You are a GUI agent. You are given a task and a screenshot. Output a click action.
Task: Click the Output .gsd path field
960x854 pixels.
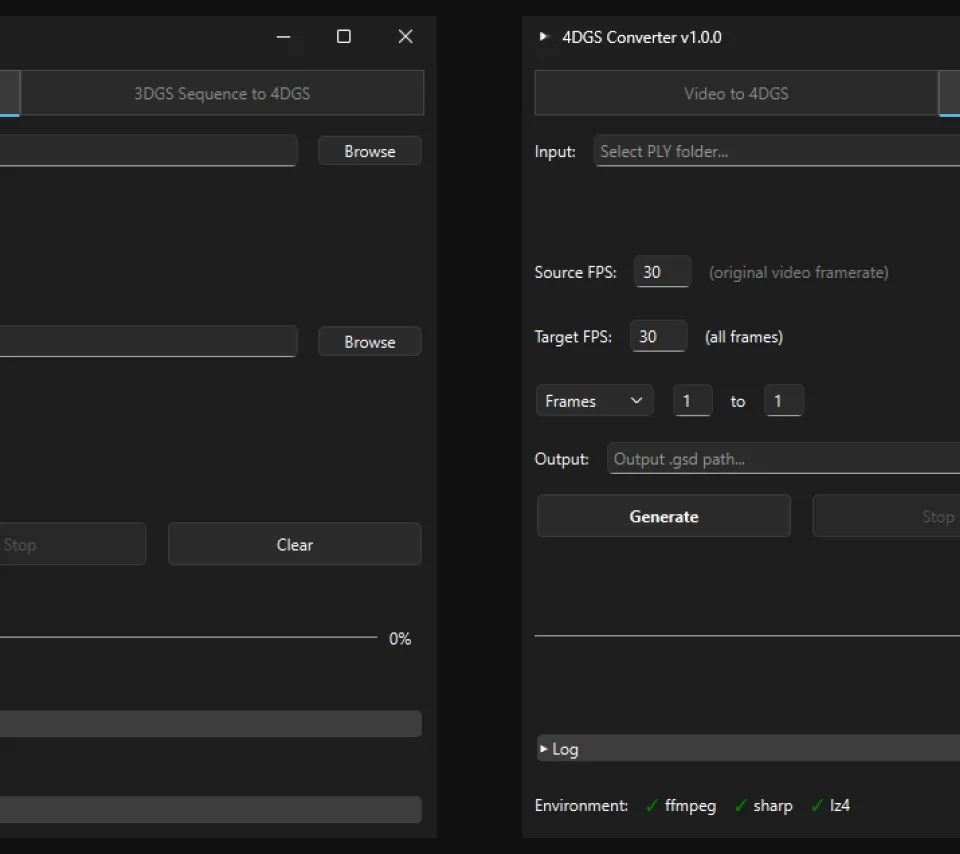[784, 459]
